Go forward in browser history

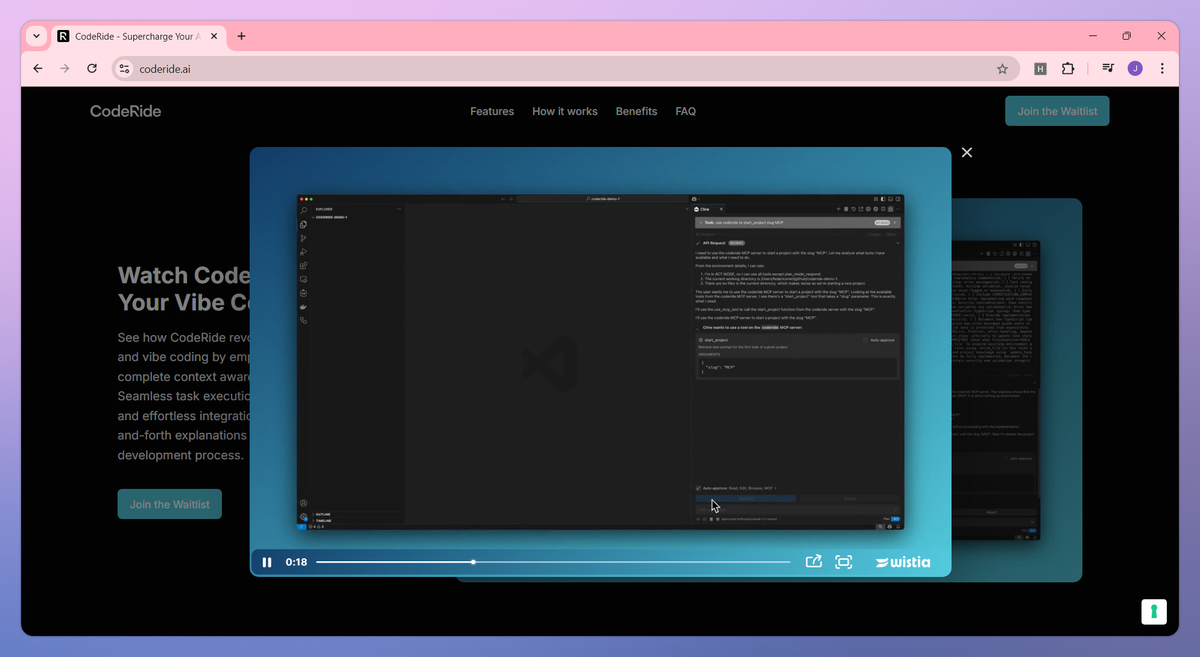64,69
